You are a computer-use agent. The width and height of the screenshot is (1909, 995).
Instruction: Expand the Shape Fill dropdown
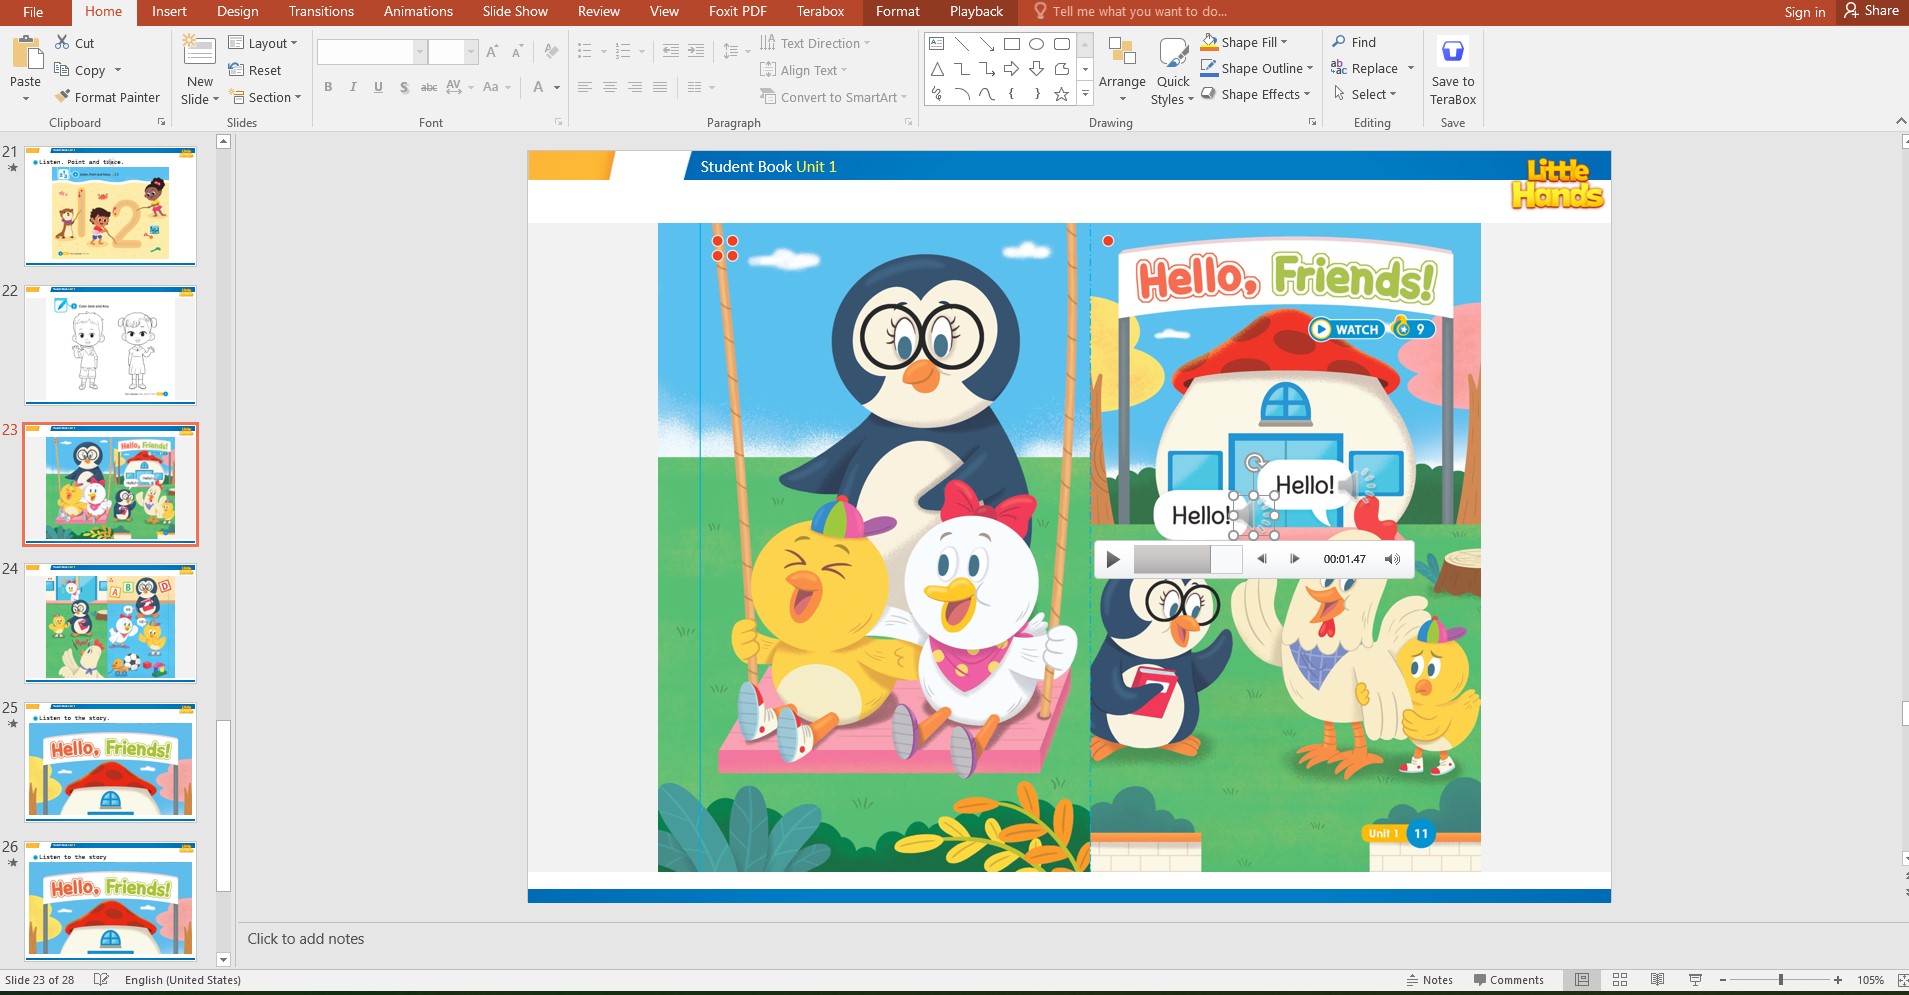tap(1284, 42)
